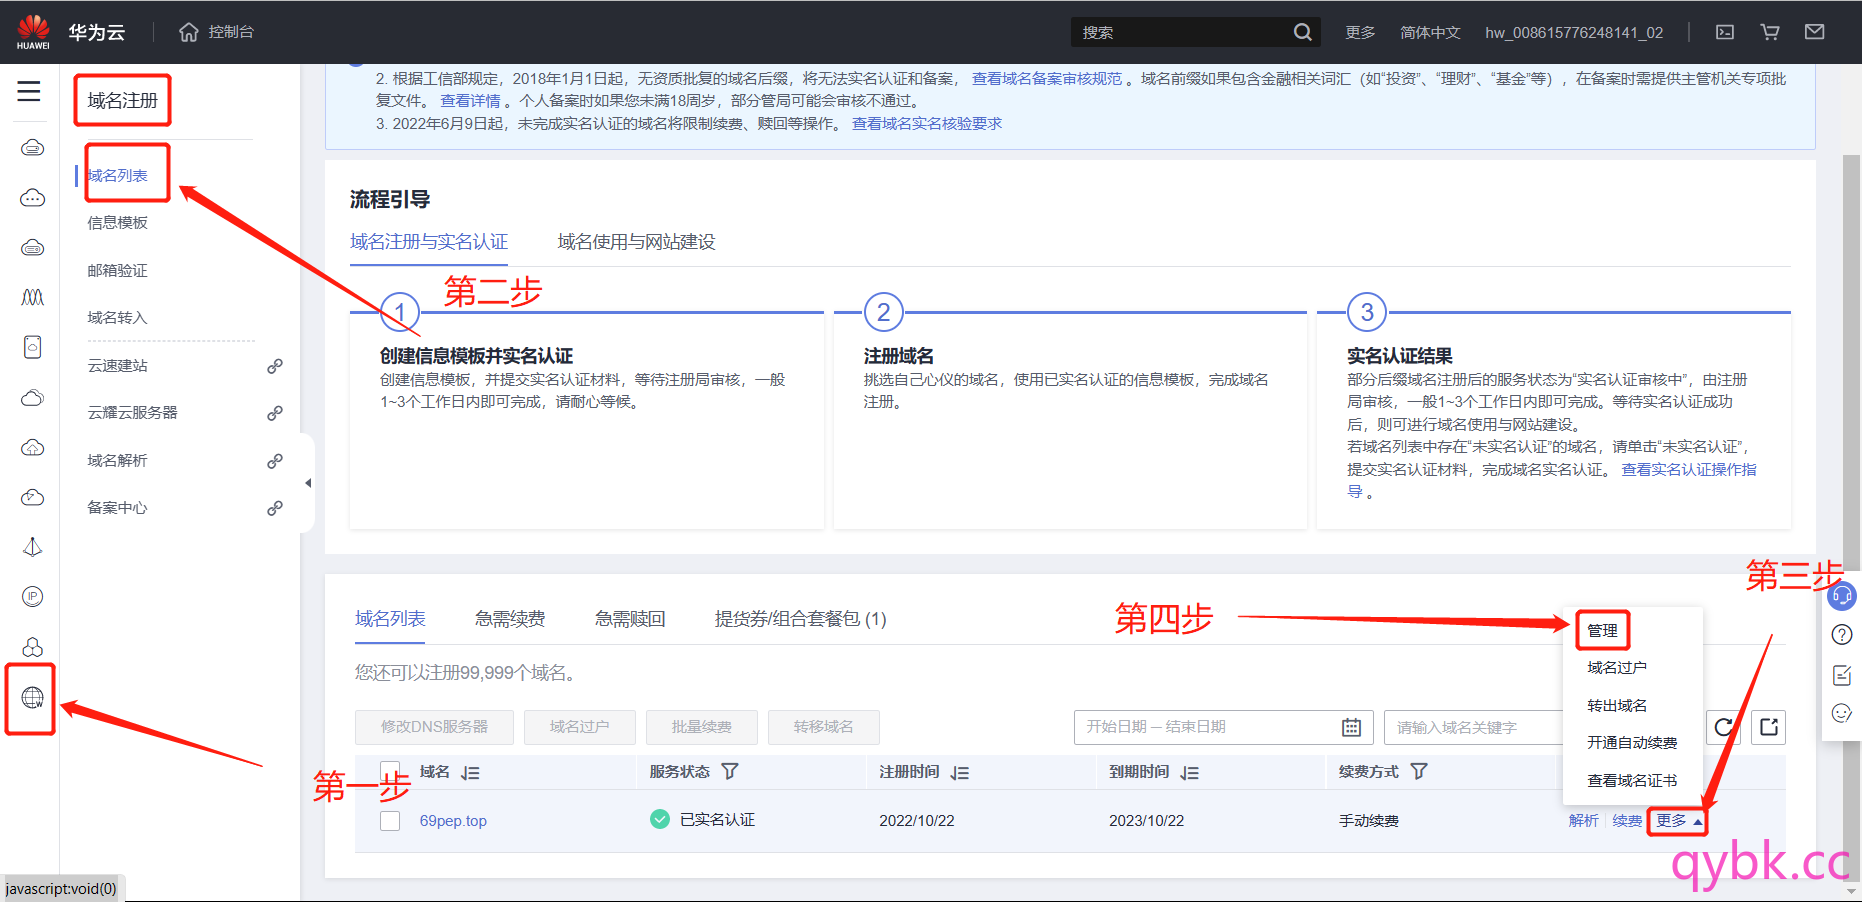Click 解析 for 69pep.top
Screen dimensions: 1862x902
pos(1583,821)
